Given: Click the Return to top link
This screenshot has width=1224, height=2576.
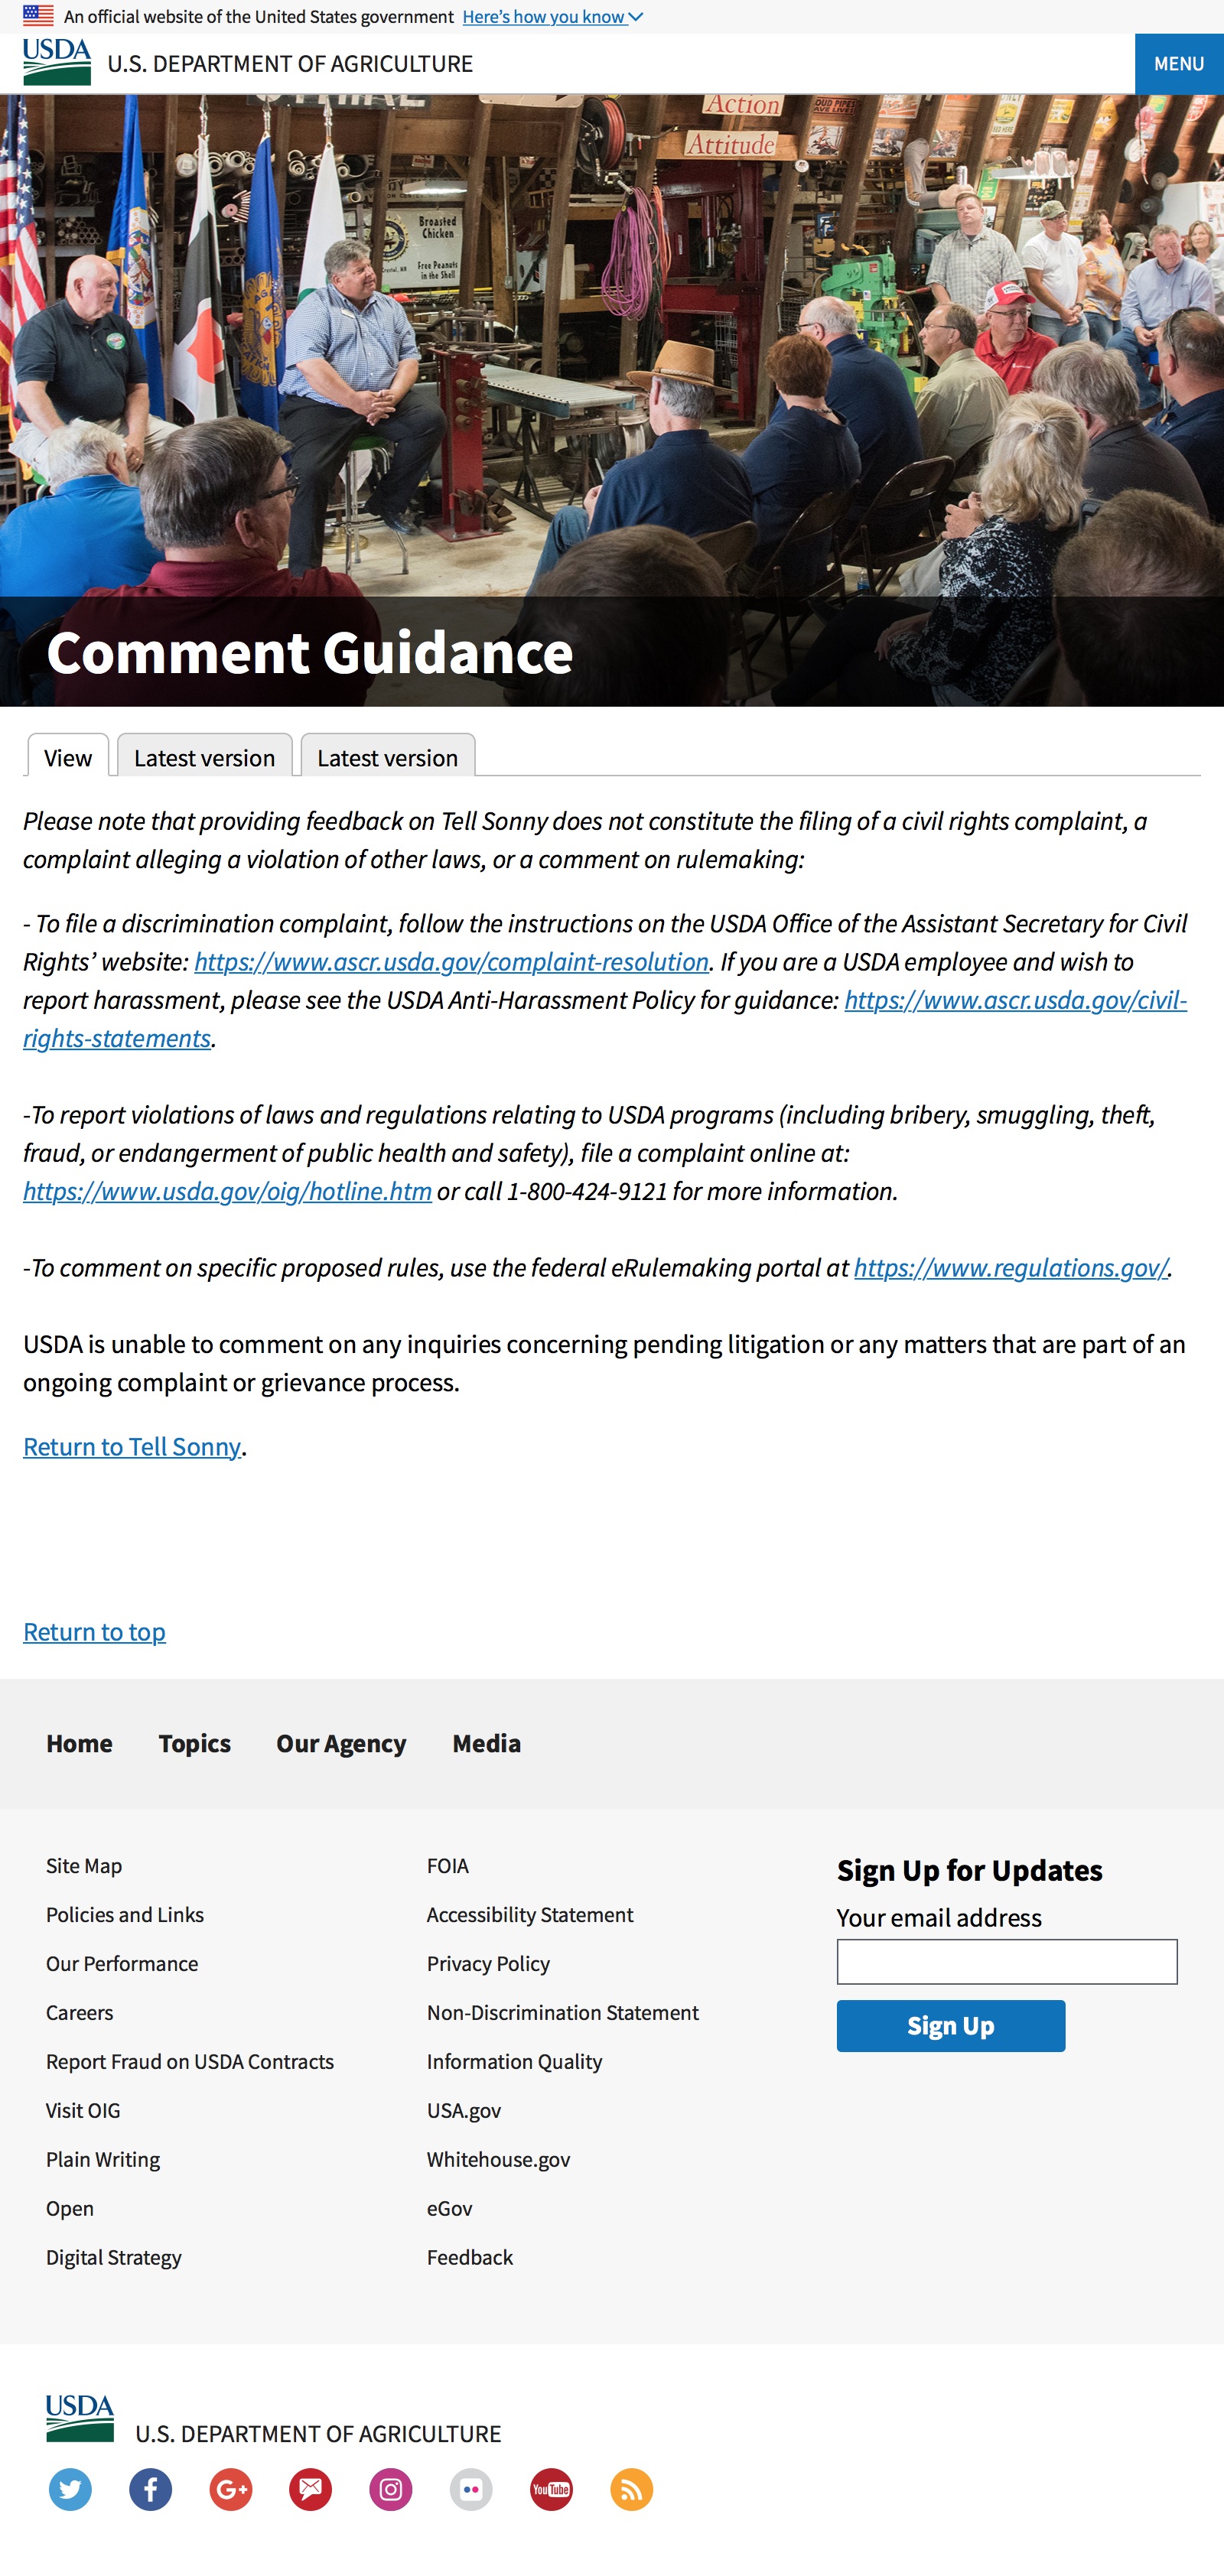Looking at the screenshot, I should point(94,1631).
